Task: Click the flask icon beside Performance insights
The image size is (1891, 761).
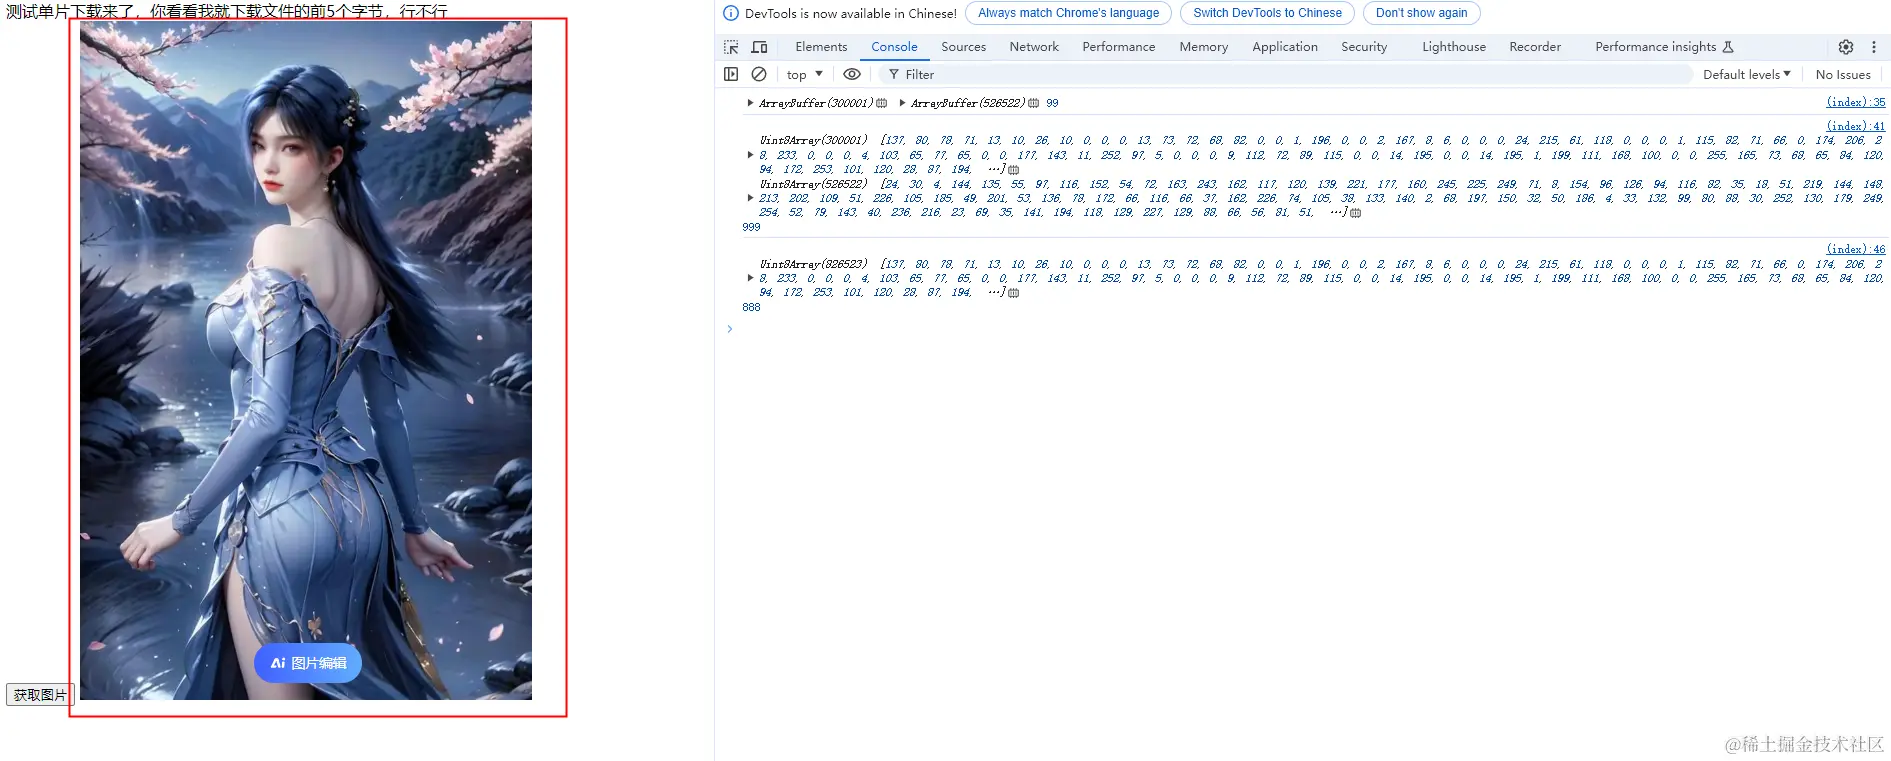Action: click(x=1728, y=47)
